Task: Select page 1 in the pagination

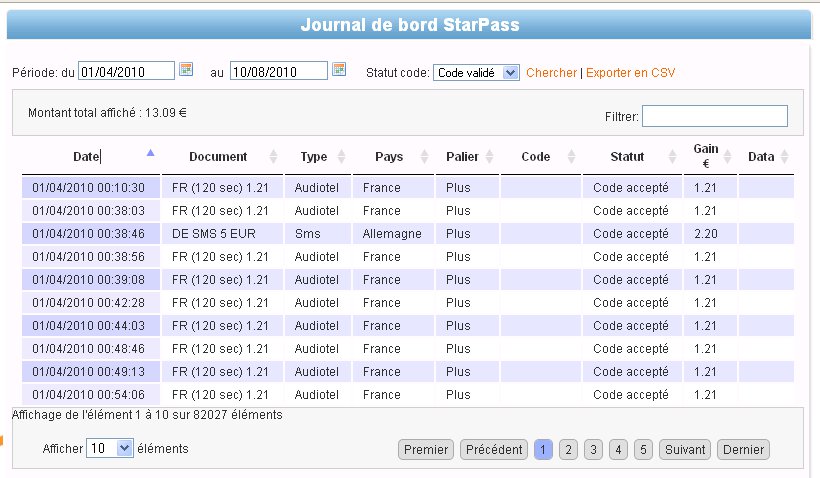Action: [543, 449]
